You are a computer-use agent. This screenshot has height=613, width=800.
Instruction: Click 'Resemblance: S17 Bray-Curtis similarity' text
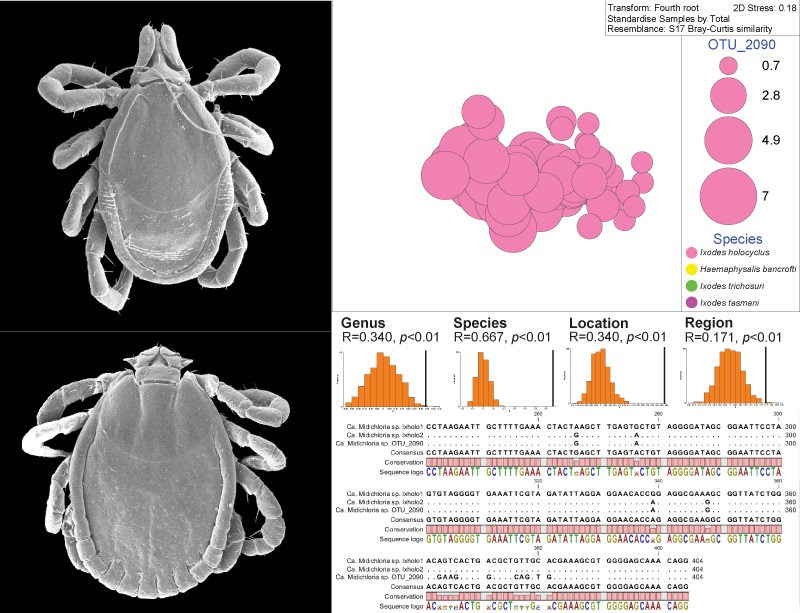[690, 29]
